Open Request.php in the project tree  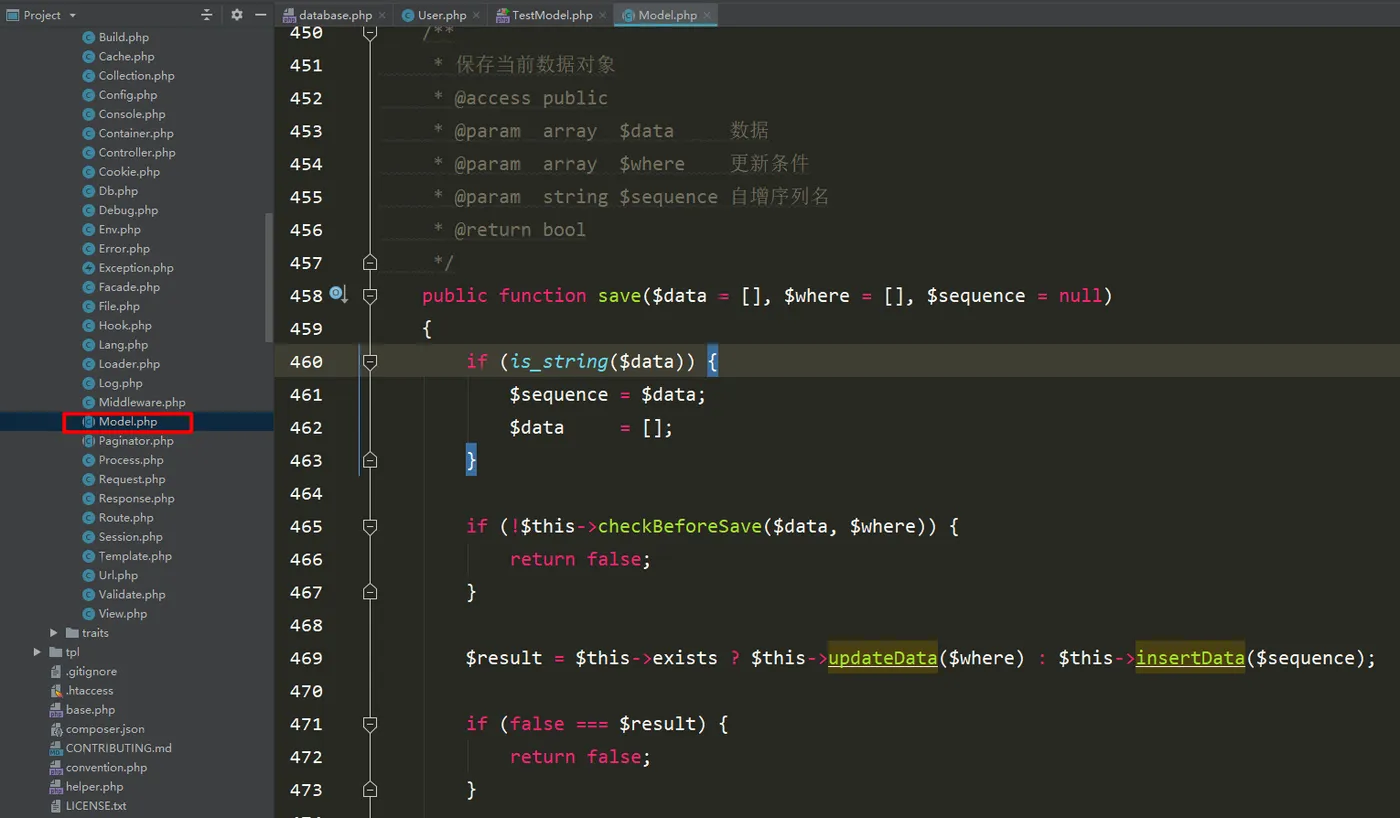tap(132, 479)
